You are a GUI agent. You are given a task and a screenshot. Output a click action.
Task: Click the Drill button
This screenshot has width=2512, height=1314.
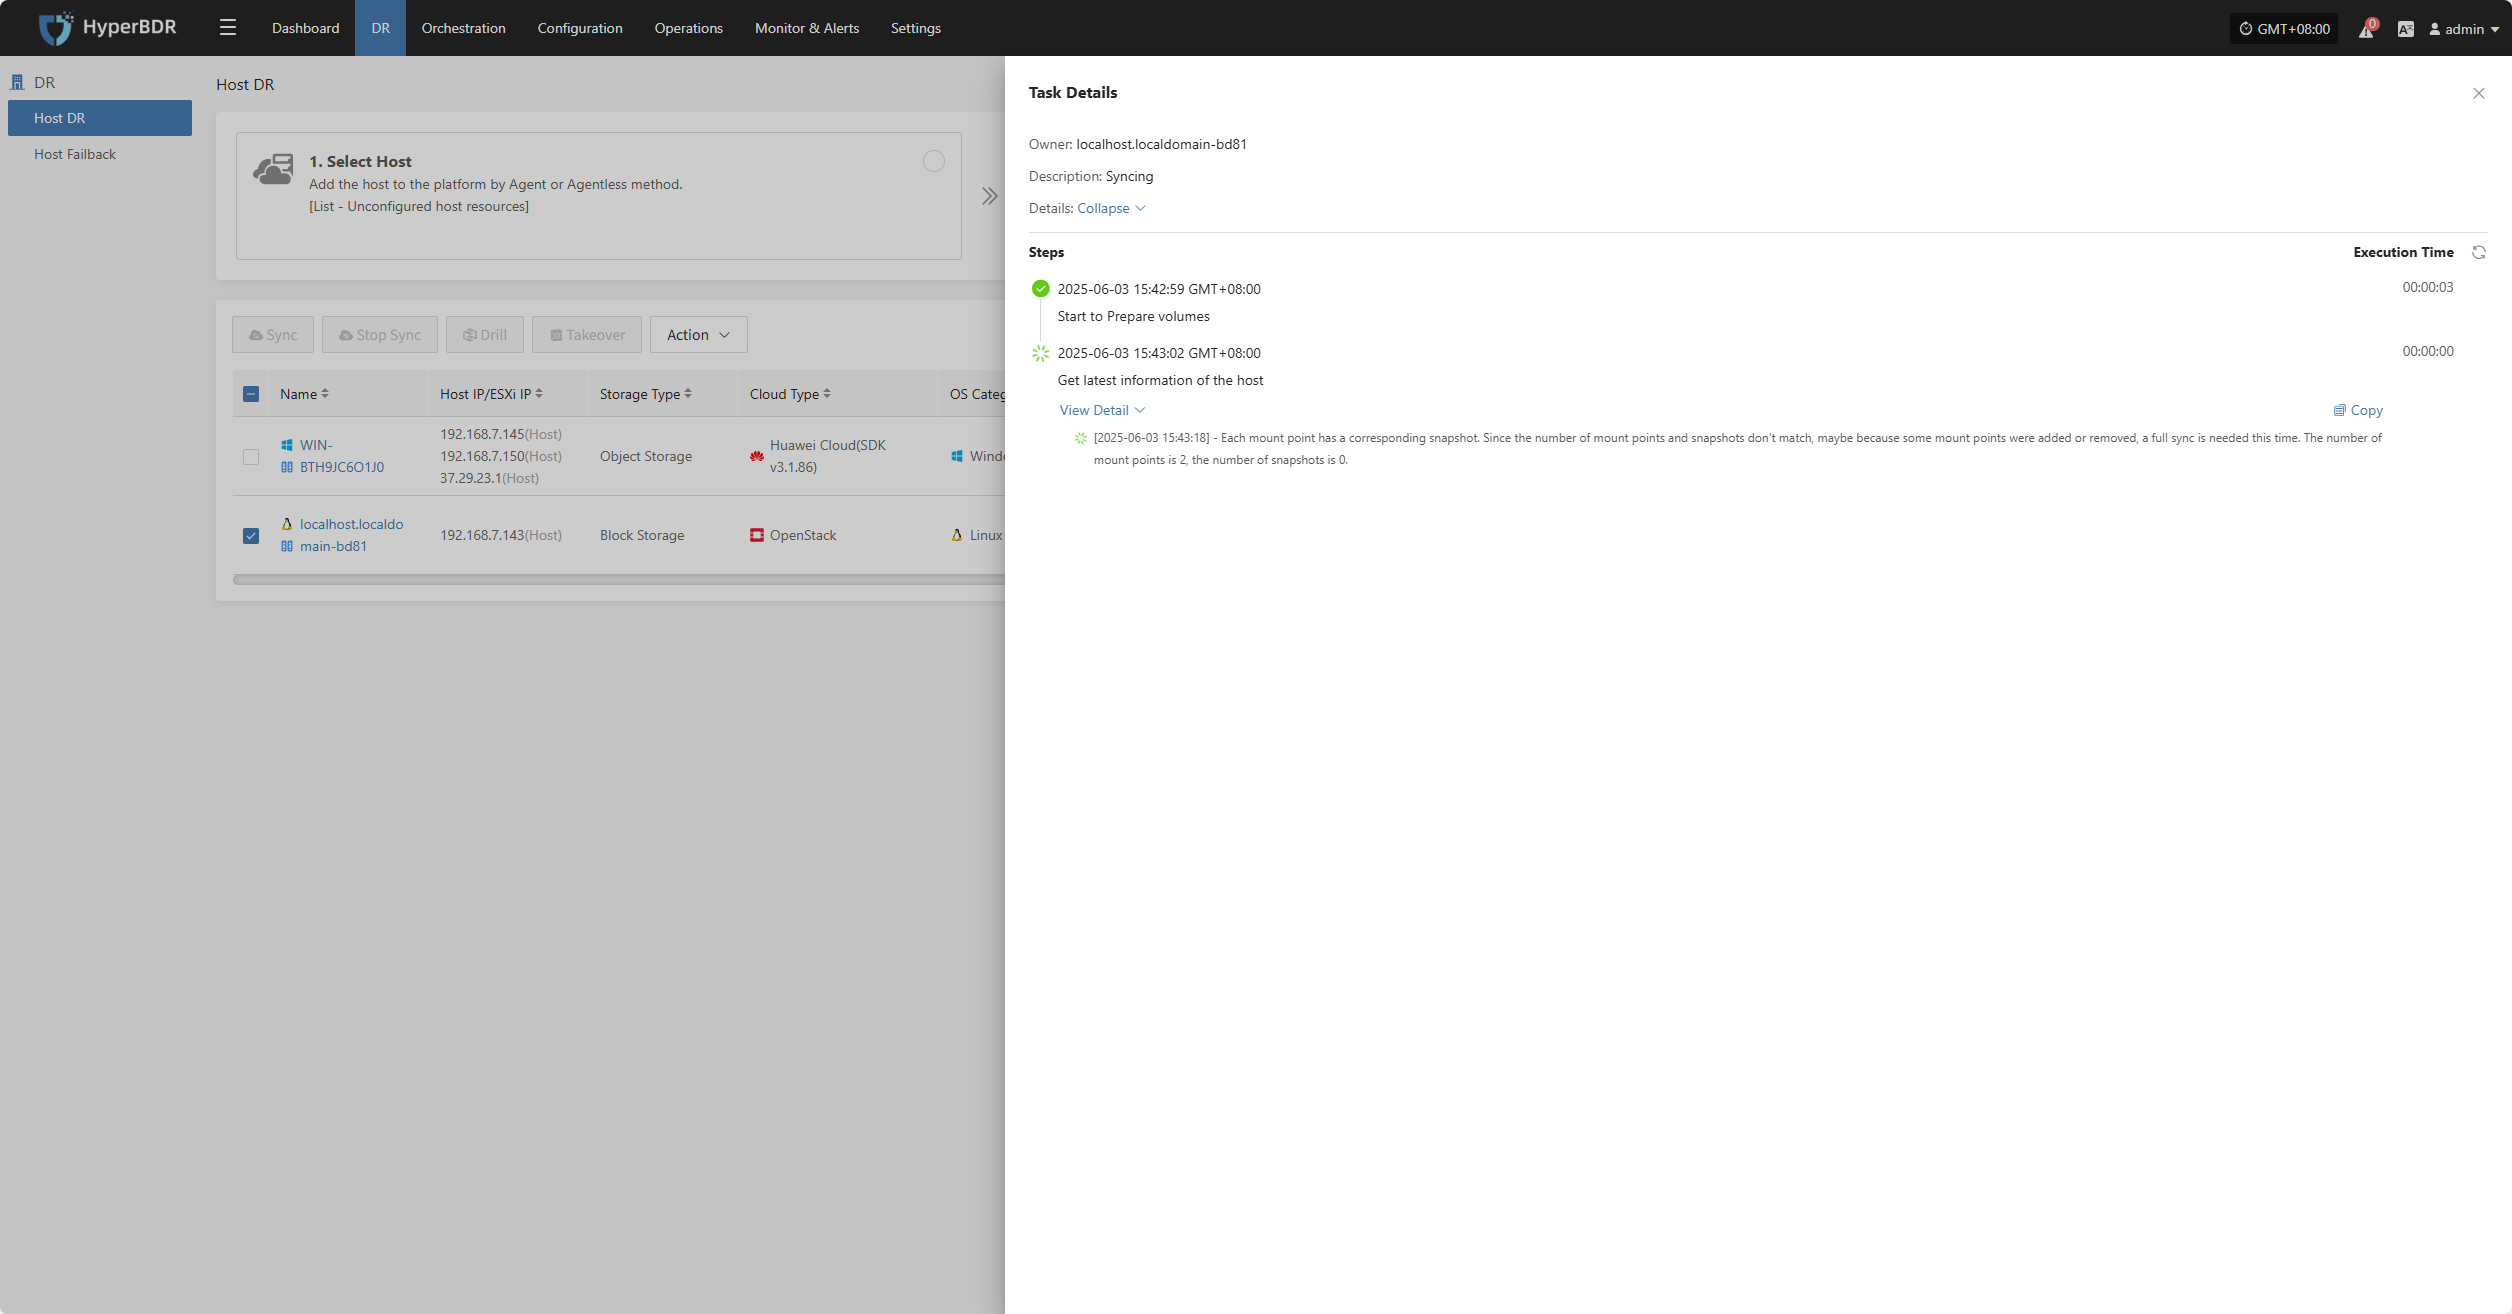tap(485, 335)
